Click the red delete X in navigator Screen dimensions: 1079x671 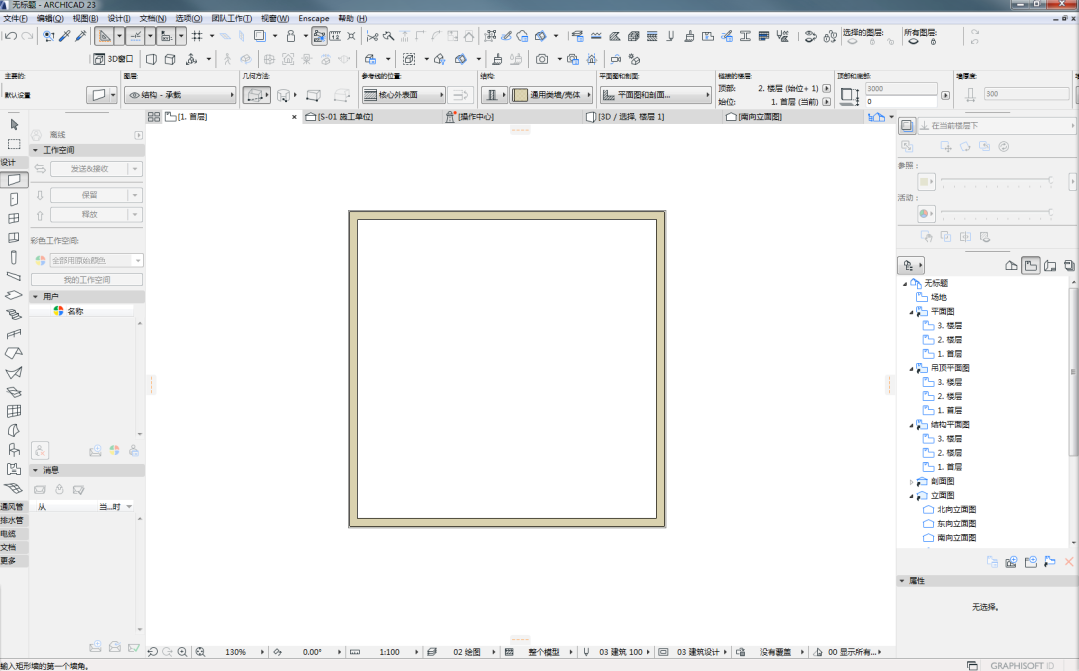1069,562
